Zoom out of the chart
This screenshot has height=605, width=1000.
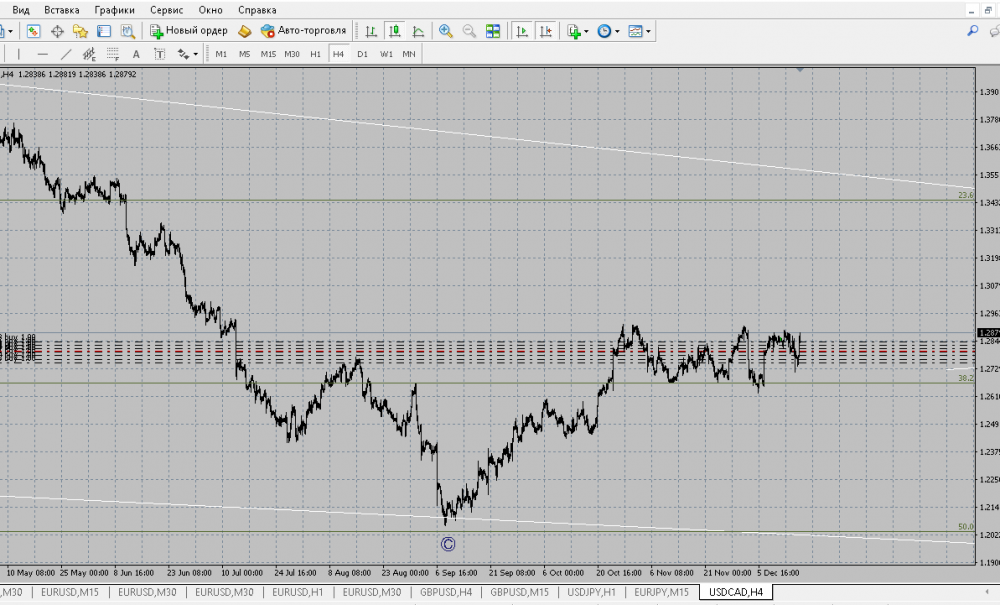point(469,31)
